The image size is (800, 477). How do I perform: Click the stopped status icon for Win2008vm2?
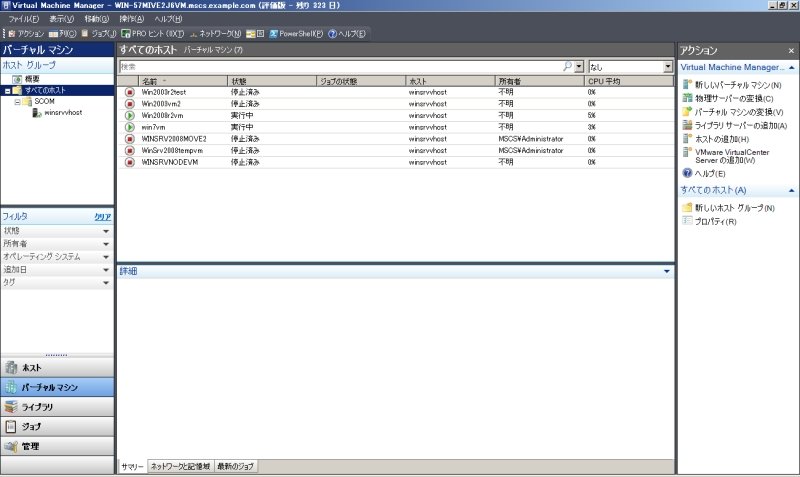[x=130, y=104]
